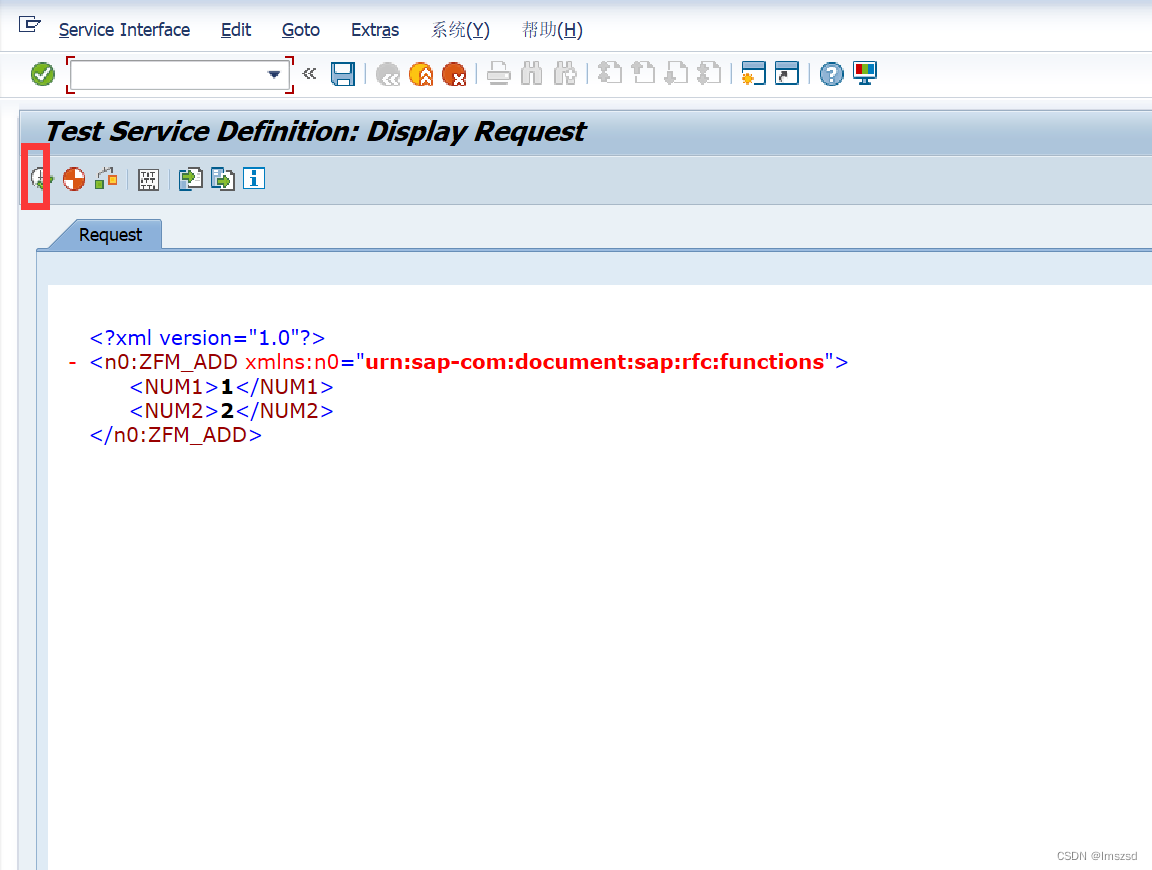Open the 系统(Y) menu
Screen dimensions: 1152x870
tap(460, 30)
